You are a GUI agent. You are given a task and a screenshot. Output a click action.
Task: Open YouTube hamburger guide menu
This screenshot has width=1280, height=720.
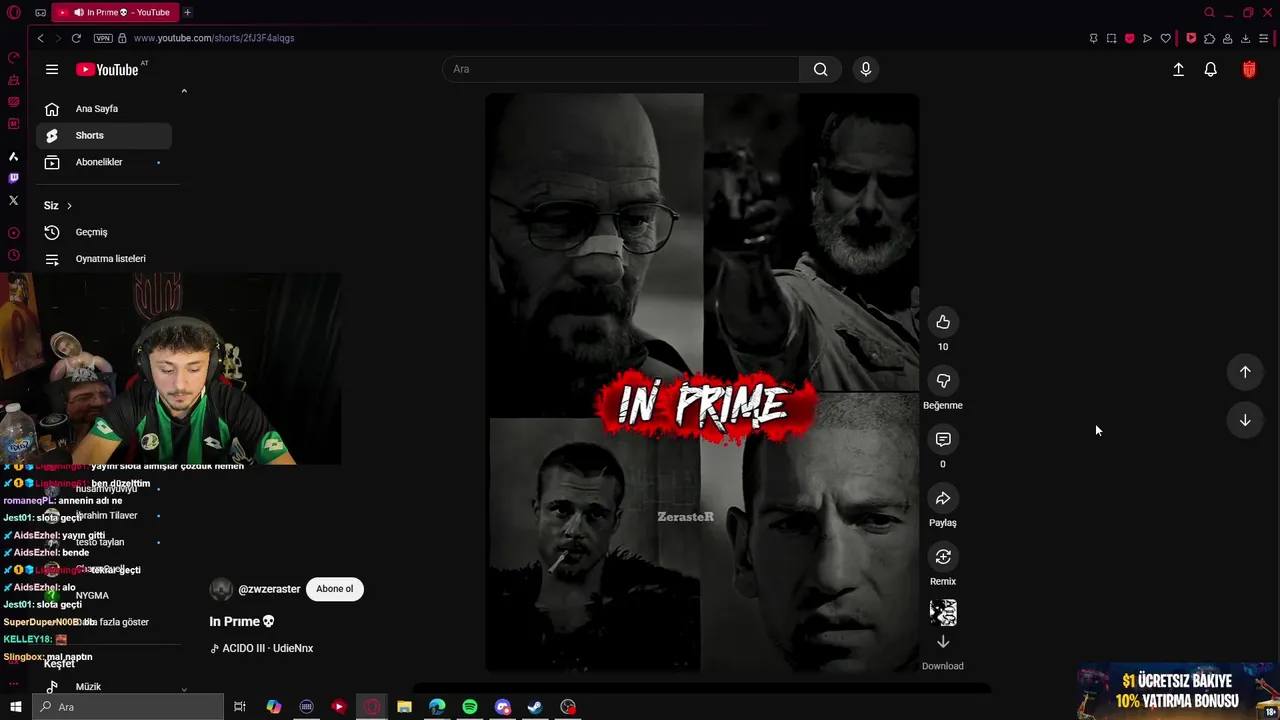[52, 69]
